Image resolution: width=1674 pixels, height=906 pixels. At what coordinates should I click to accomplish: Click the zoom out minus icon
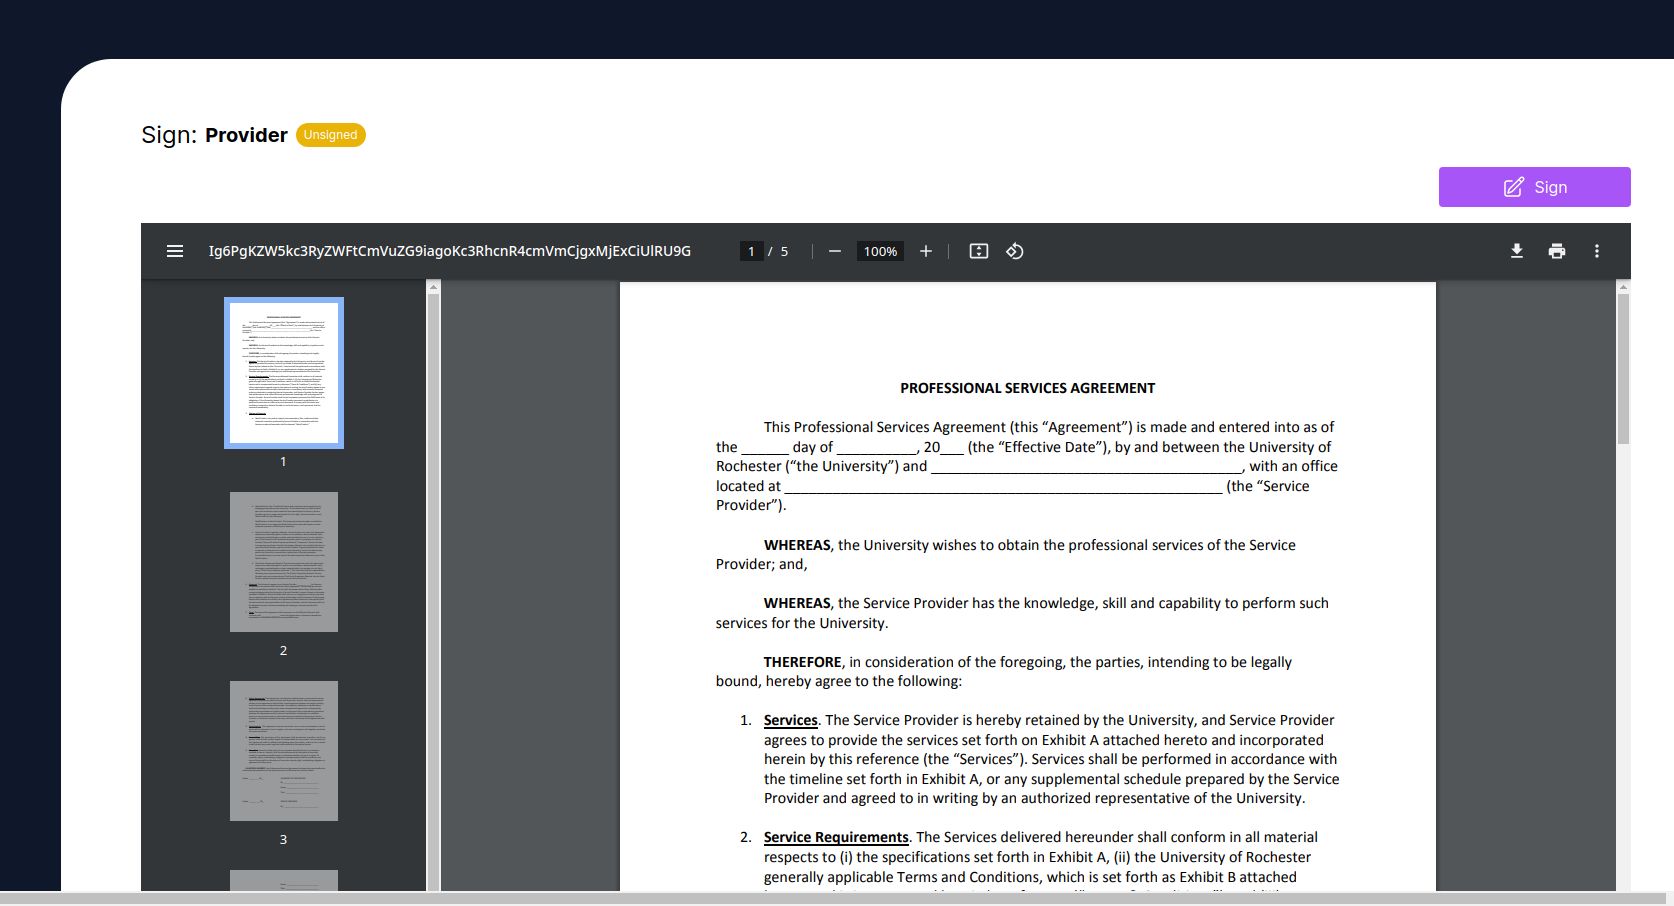(x=835, y=251)
